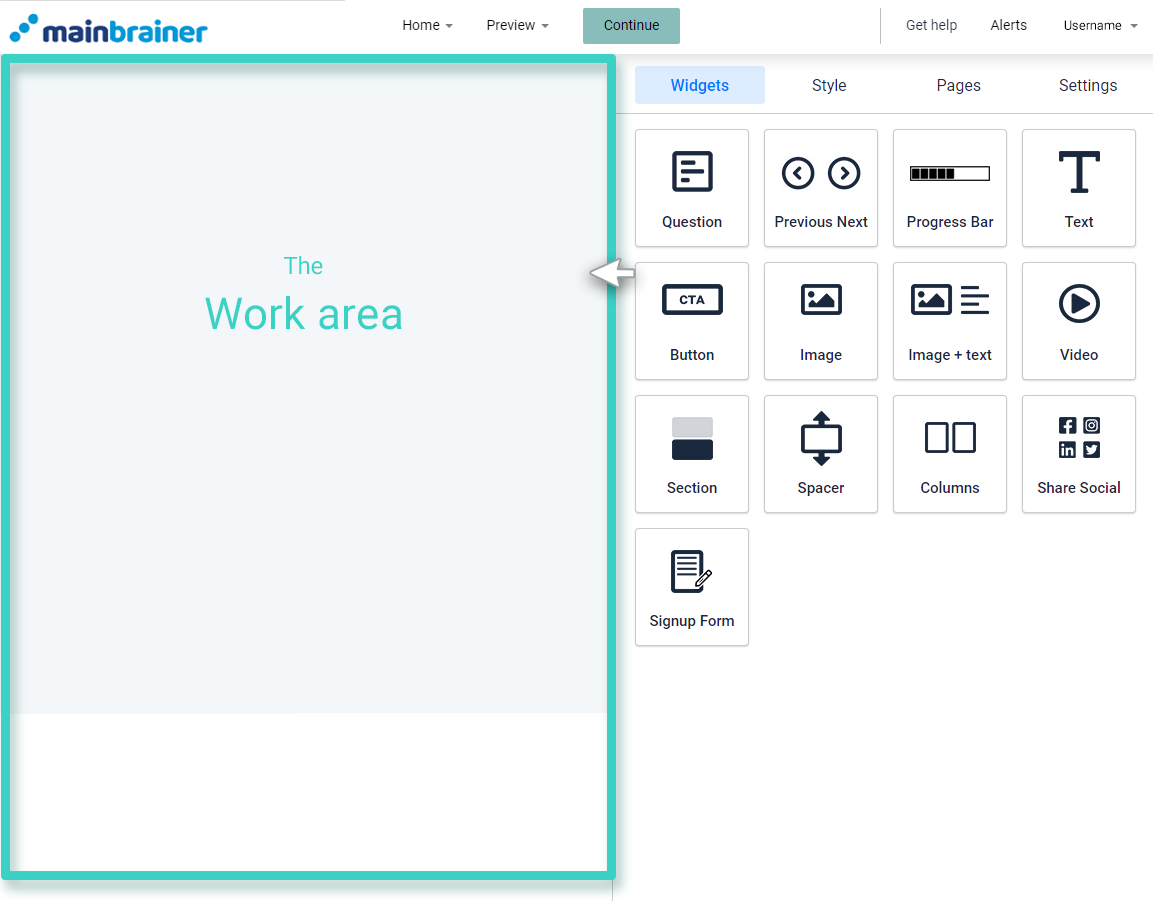Expand the Preview dropdown
Screen dimensions: 1153x901
[x=517, y=26]
